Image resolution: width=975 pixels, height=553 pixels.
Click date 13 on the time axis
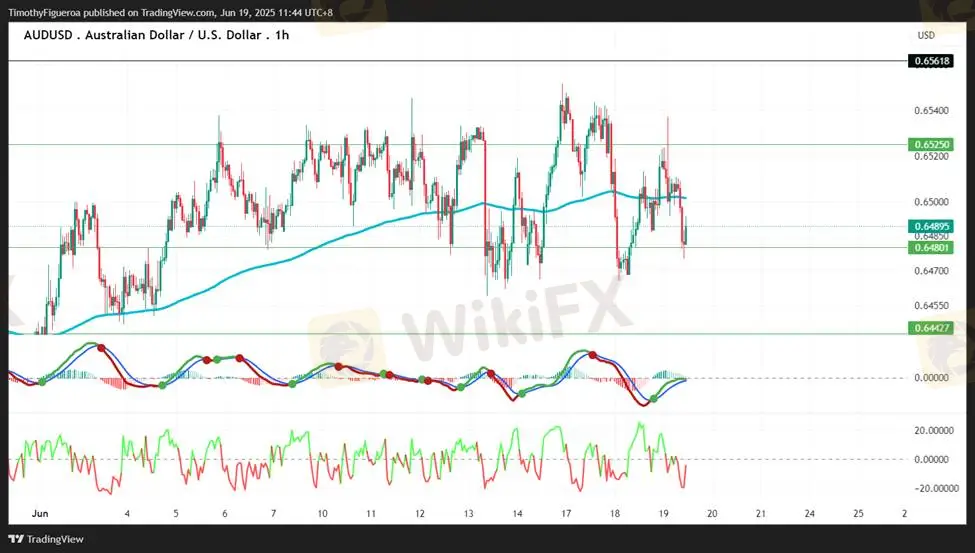[468, 513]
